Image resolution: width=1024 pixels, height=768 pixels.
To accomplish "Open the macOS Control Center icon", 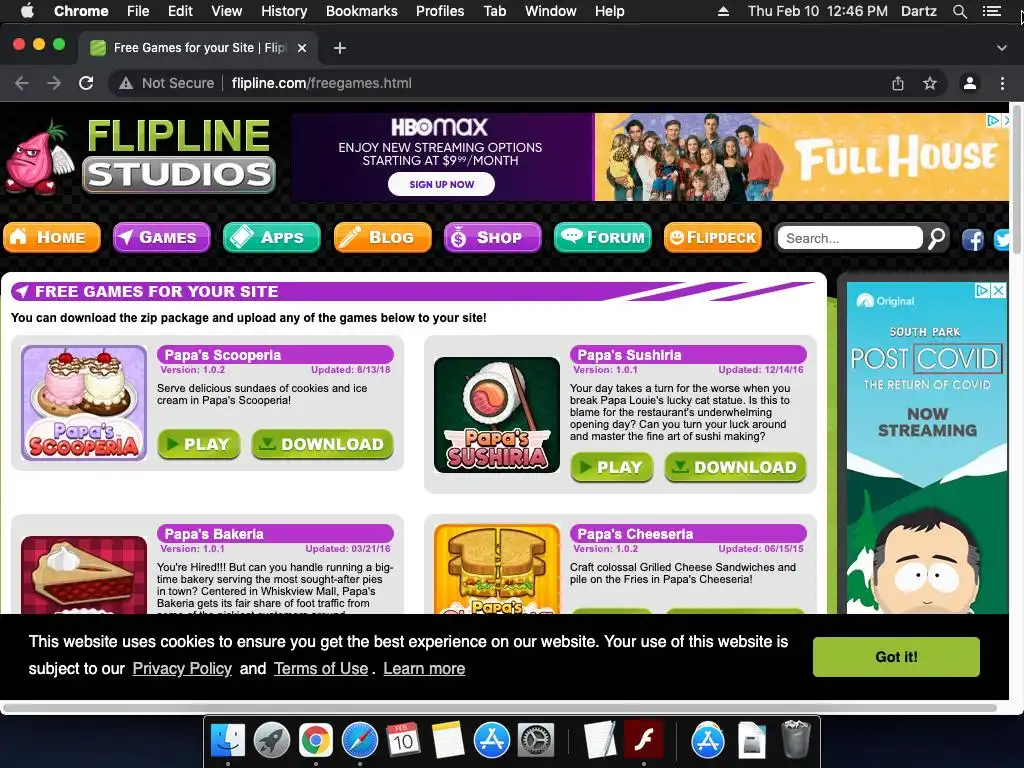I will pyautogui.click(x=991, y=11).
